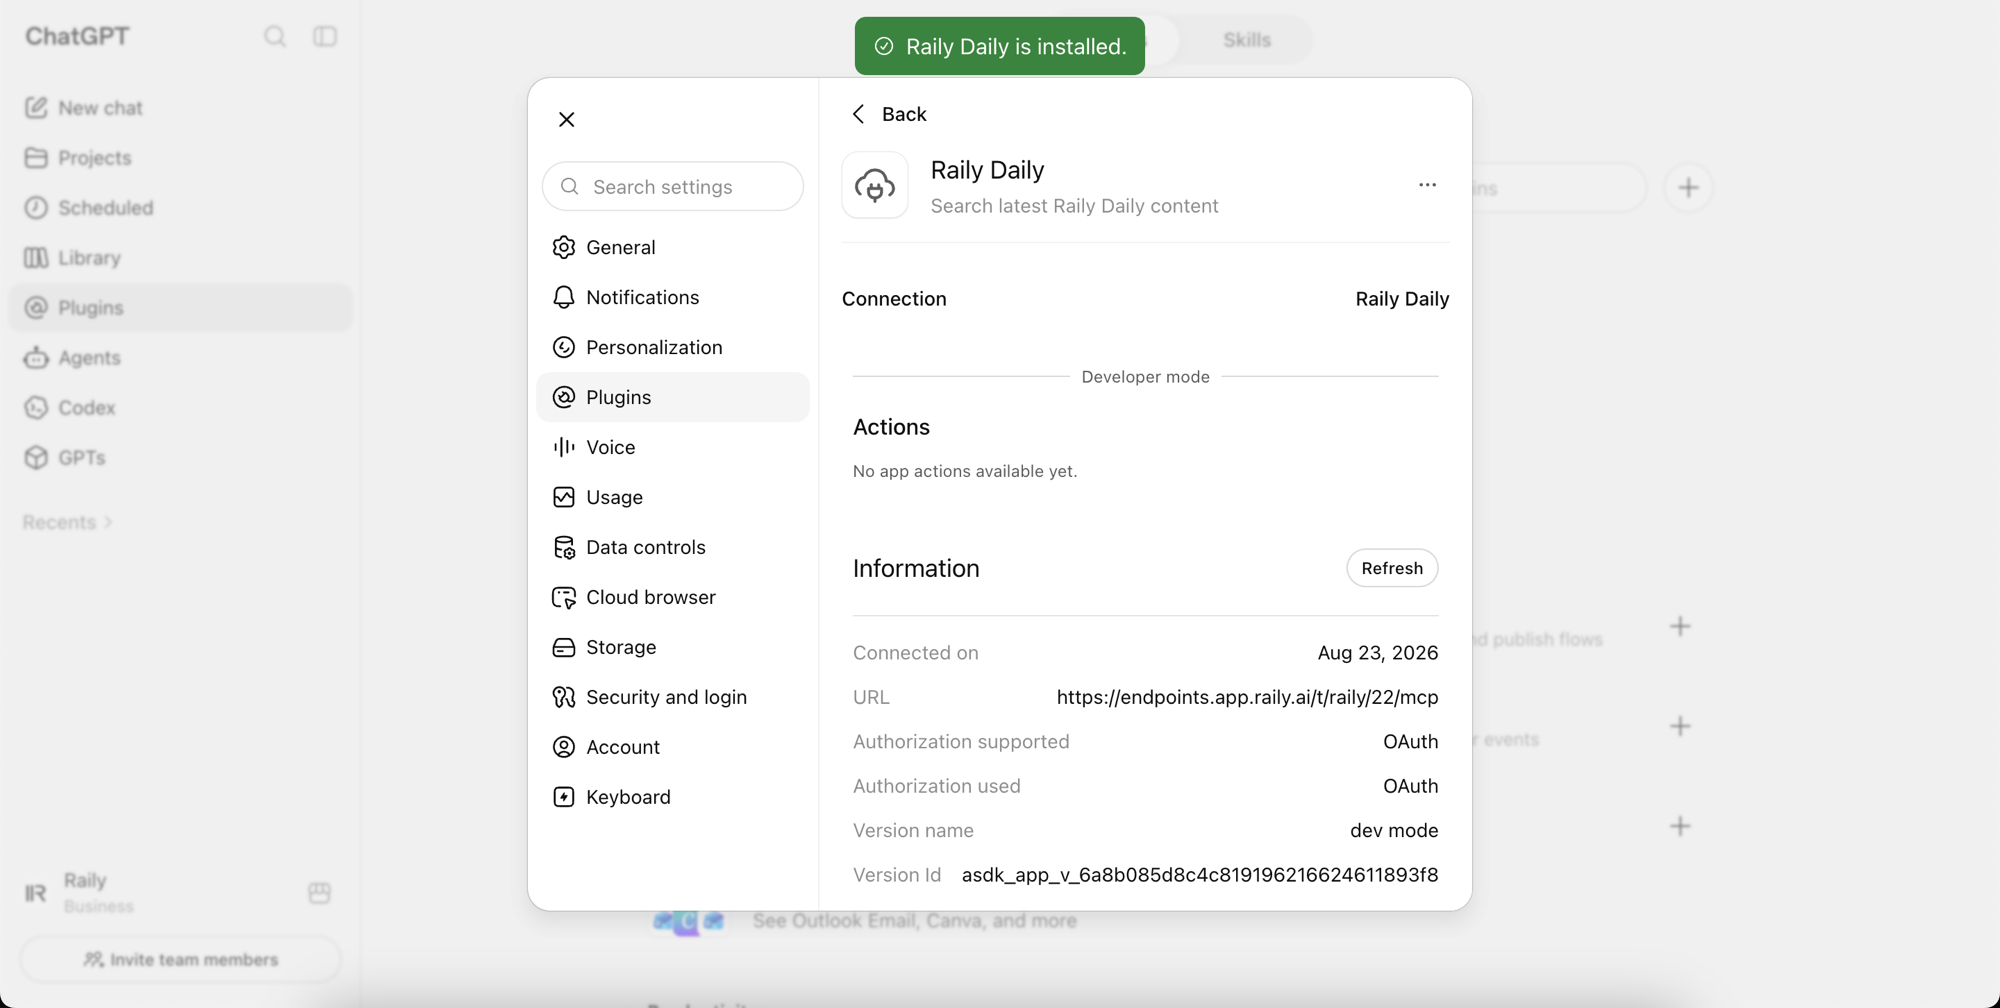Viewport: 2000px width, 1008px height.
Task: Click Invite team members button
Action: pyautogui.click(x=181, y=960)
